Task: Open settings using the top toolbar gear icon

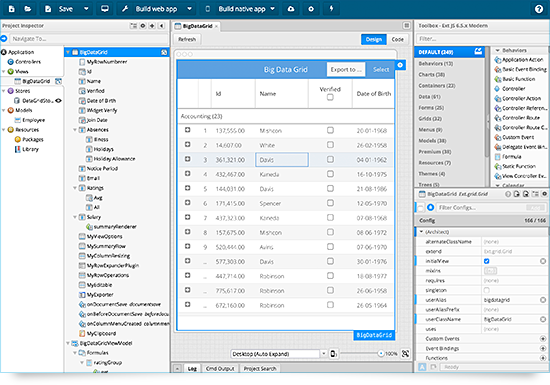Action: click(311, 9)
